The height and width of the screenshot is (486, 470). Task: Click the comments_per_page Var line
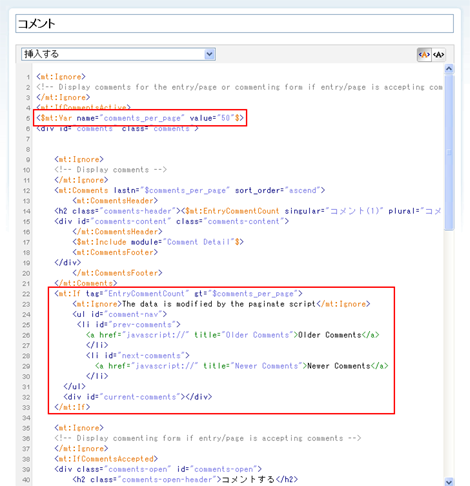(x=140, y=118)
